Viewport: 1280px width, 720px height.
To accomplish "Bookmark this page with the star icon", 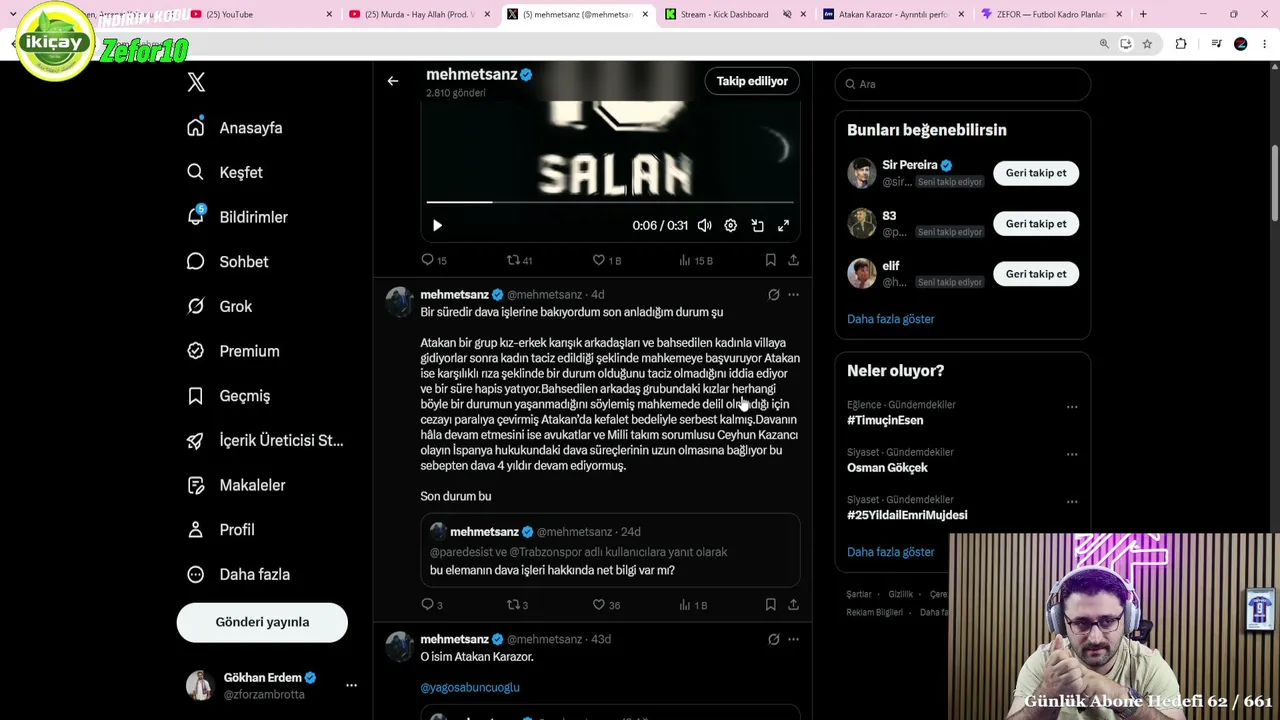I will (x=1147, y=44).
